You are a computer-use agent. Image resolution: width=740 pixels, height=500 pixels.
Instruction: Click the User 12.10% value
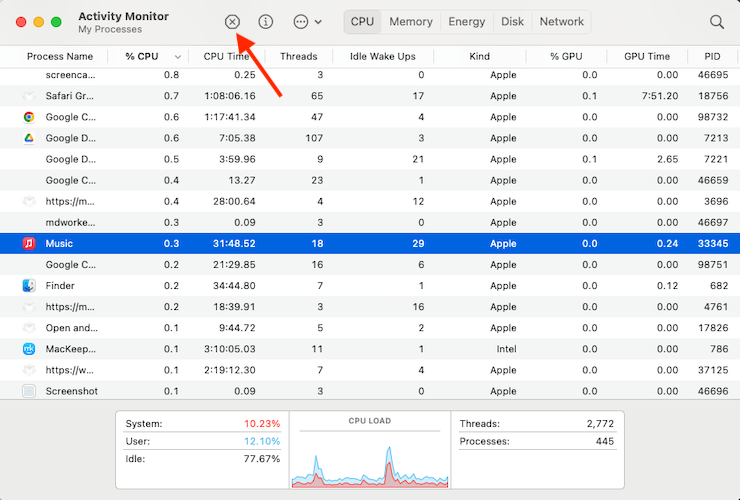[x=262, y=441]
